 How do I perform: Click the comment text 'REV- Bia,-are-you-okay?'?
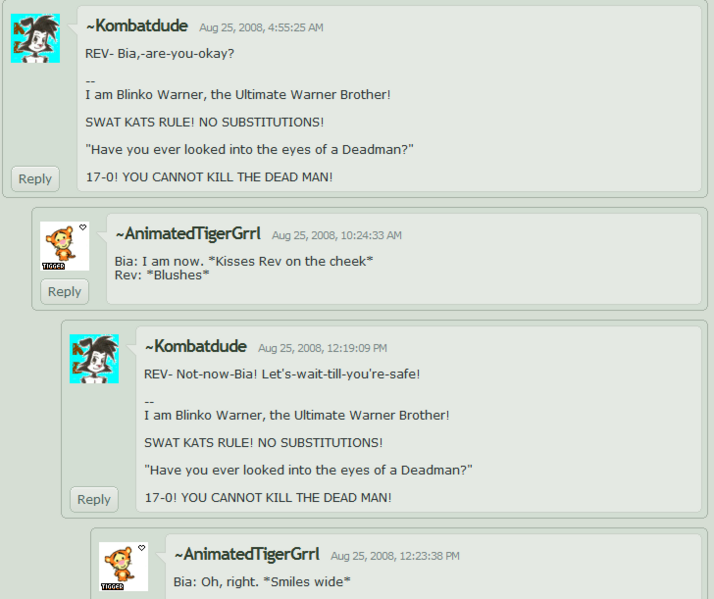tap(160, 54)
